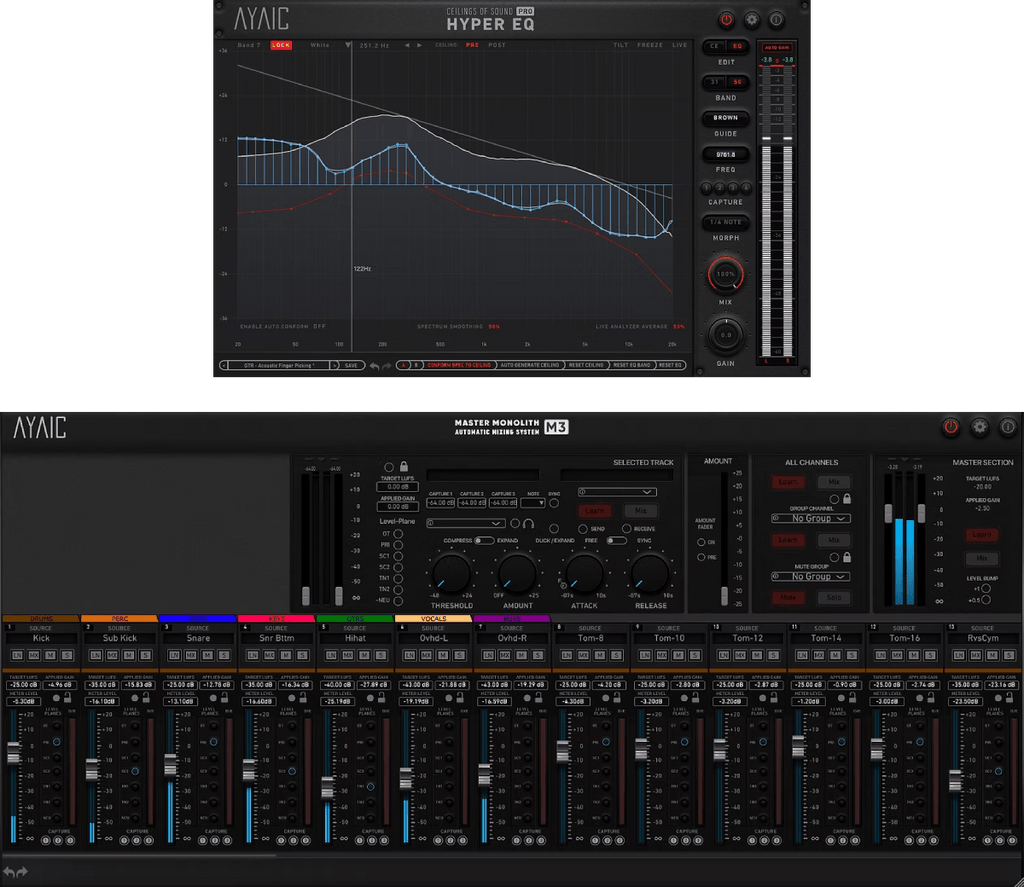Viewport: 1024px width, 887px height.
Task: Click the Master Monolith power button
Action: coord(950,427)
